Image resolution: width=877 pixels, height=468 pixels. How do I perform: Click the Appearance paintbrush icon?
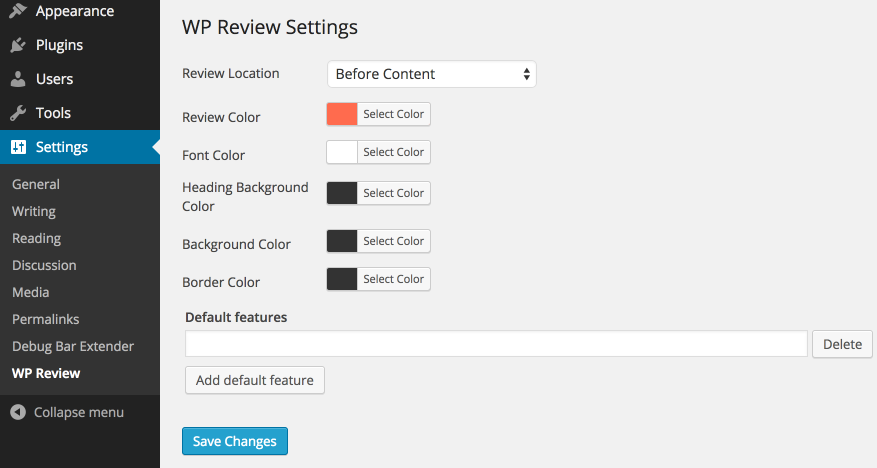coord(18,12)
